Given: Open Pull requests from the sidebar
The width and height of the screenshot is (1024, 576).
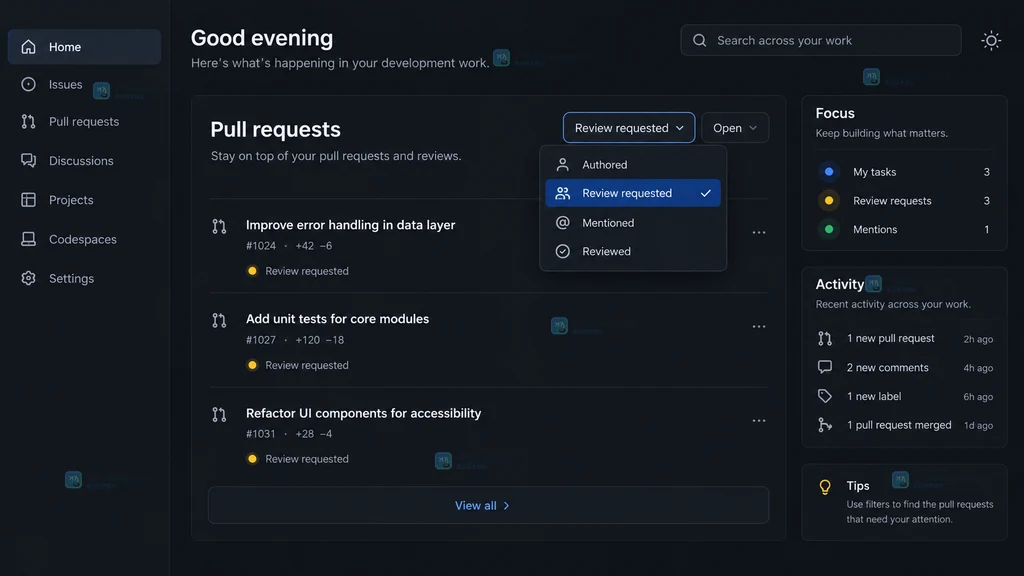Looking at the screenshot, I should coord(84,121).
